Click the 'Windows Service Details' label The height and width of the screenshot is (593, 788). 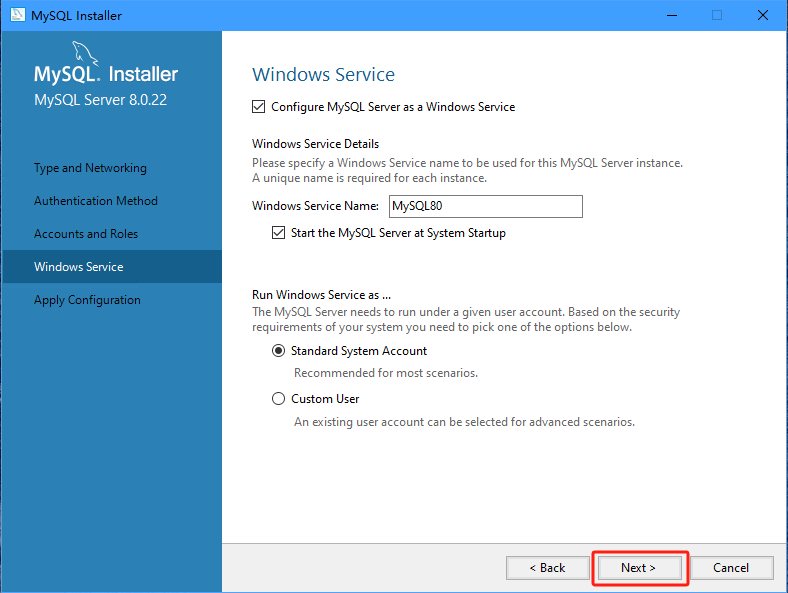coord(316,144)
